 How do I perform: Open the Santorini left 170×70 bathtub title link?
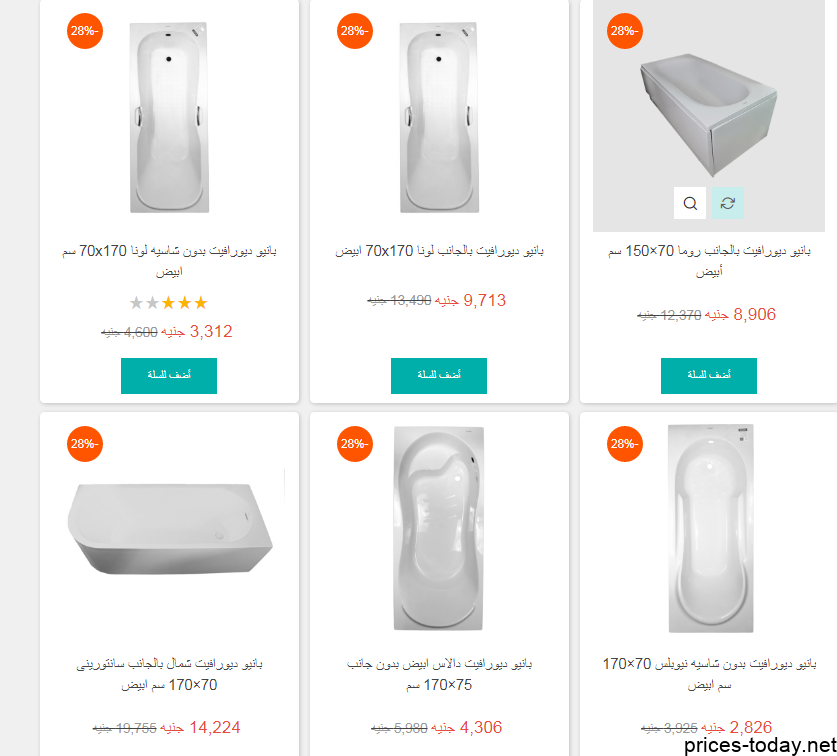tap(169, 674)
